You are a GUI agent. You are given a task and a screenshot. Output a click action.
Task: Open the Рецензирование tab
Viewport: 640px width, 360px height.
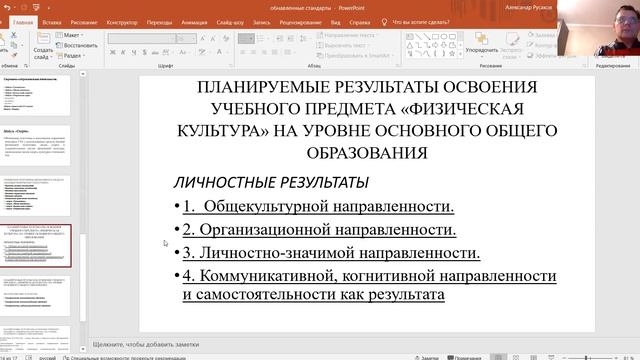click(x=300, y=22)
